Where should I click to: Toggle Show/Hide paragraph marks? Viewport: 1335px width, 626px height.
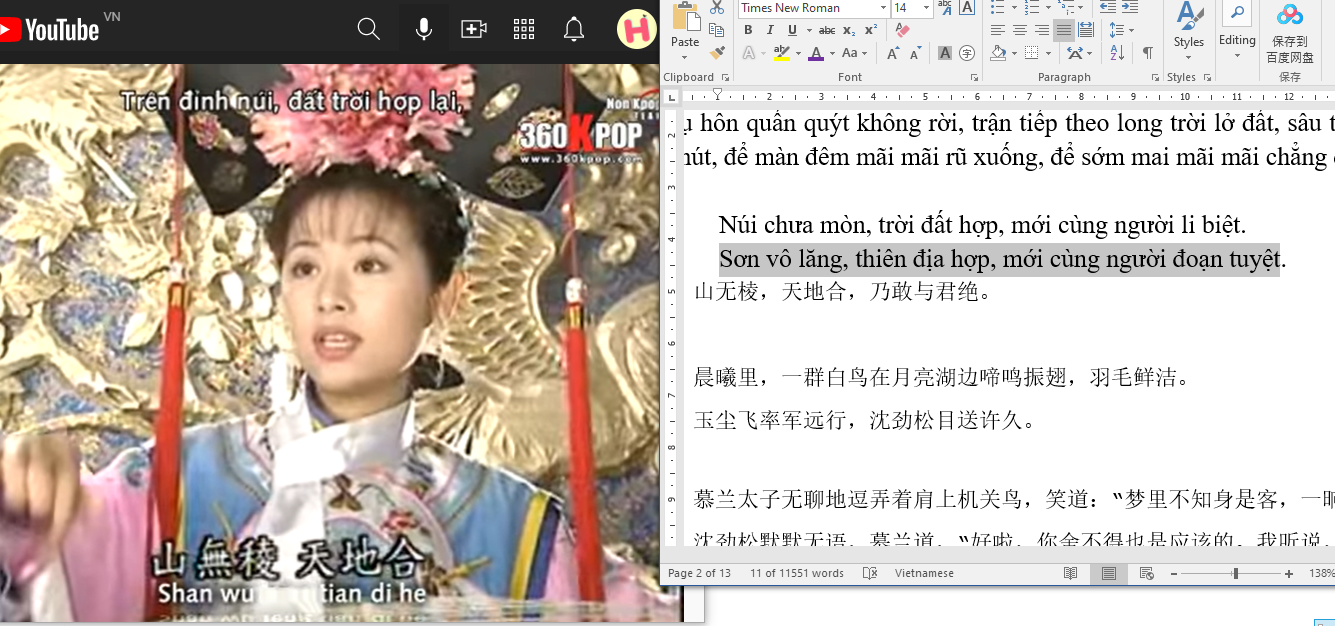pos(1147,53)
